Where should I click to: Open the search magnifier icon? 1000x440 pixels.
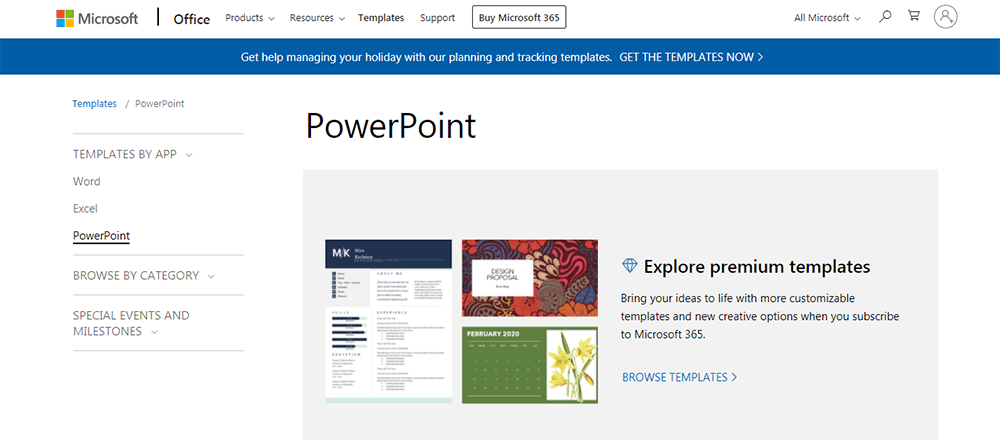(x=885, y=17)
